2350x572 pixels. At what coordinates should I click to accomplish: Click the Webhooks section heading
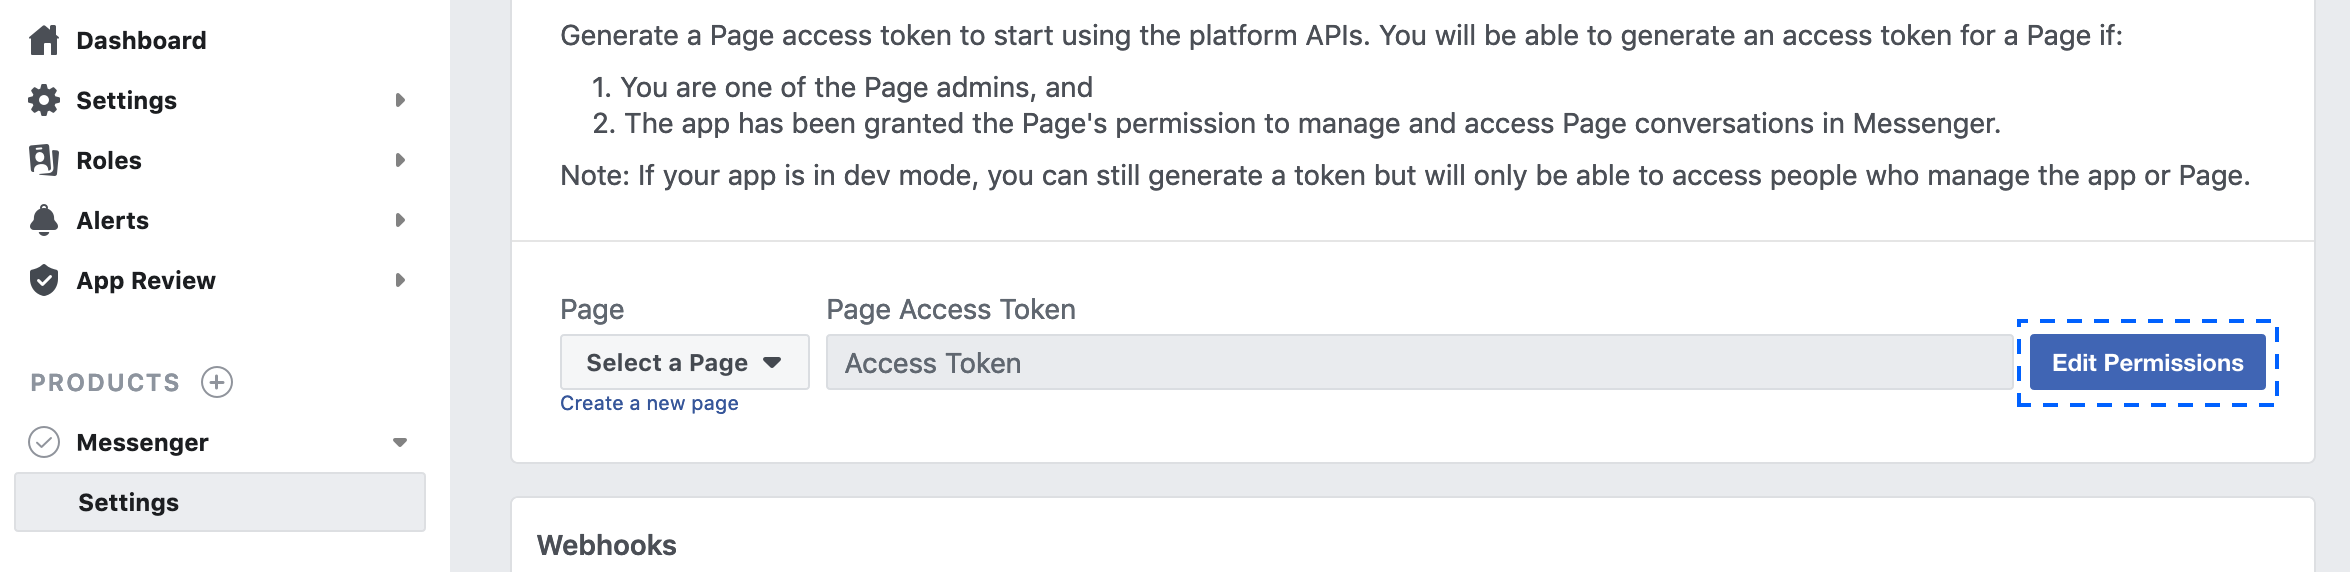(x=607, y=545)
